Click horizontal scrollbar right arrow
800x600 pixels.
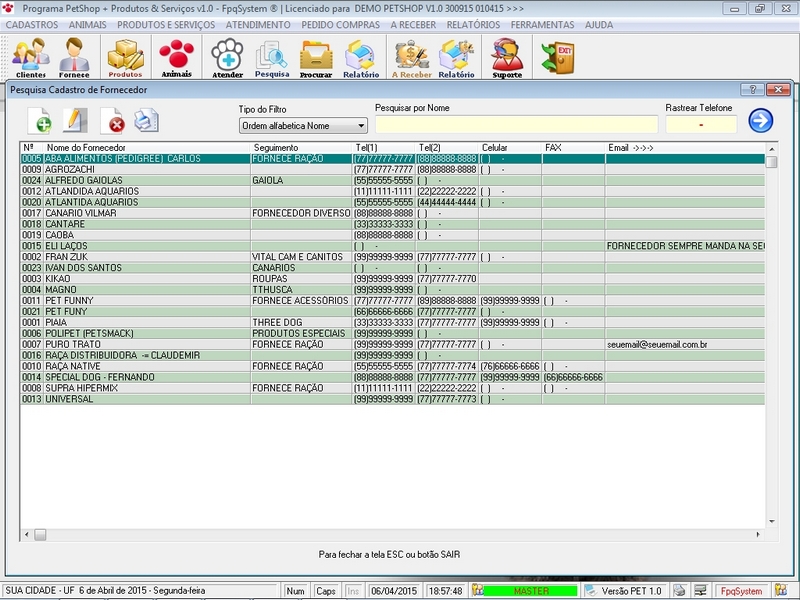(x=758, y=535)
